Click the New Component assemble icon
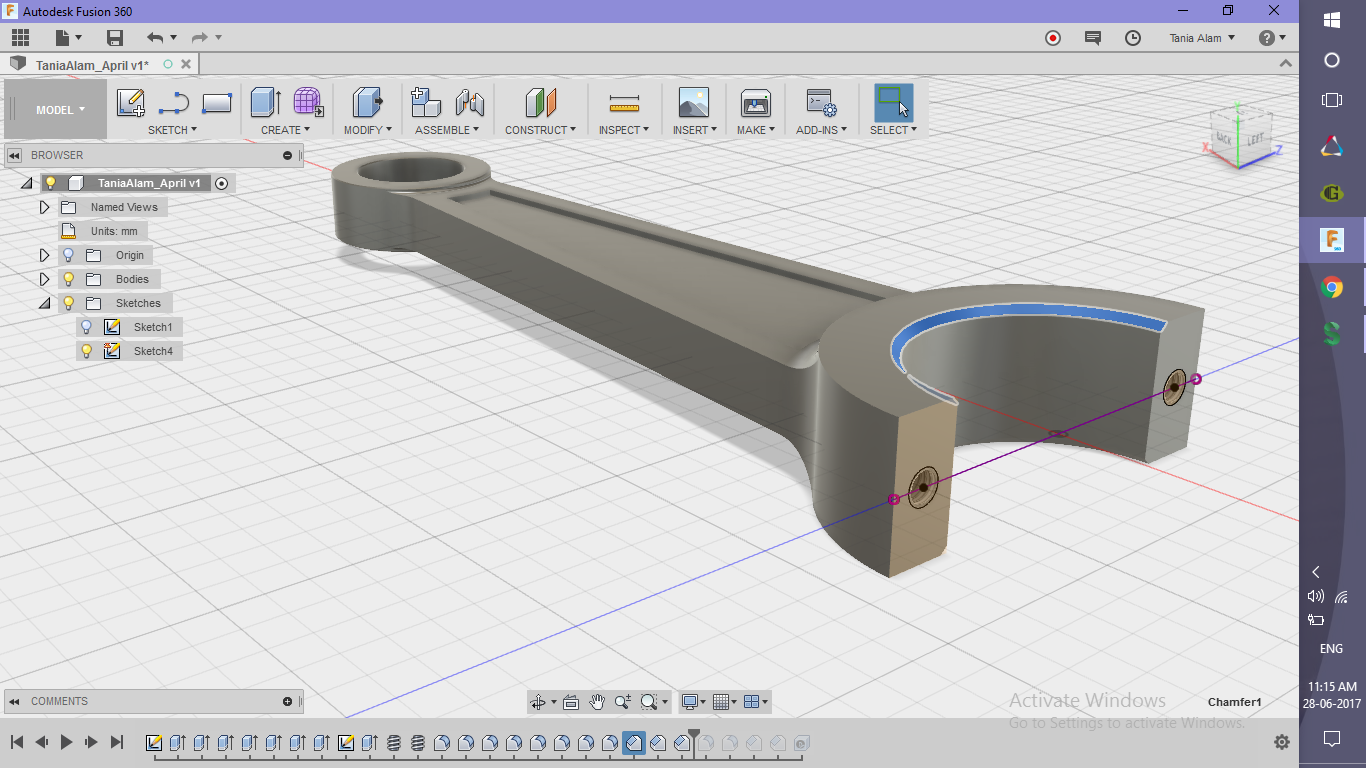Screen dimensions: 1366x768 426,103
